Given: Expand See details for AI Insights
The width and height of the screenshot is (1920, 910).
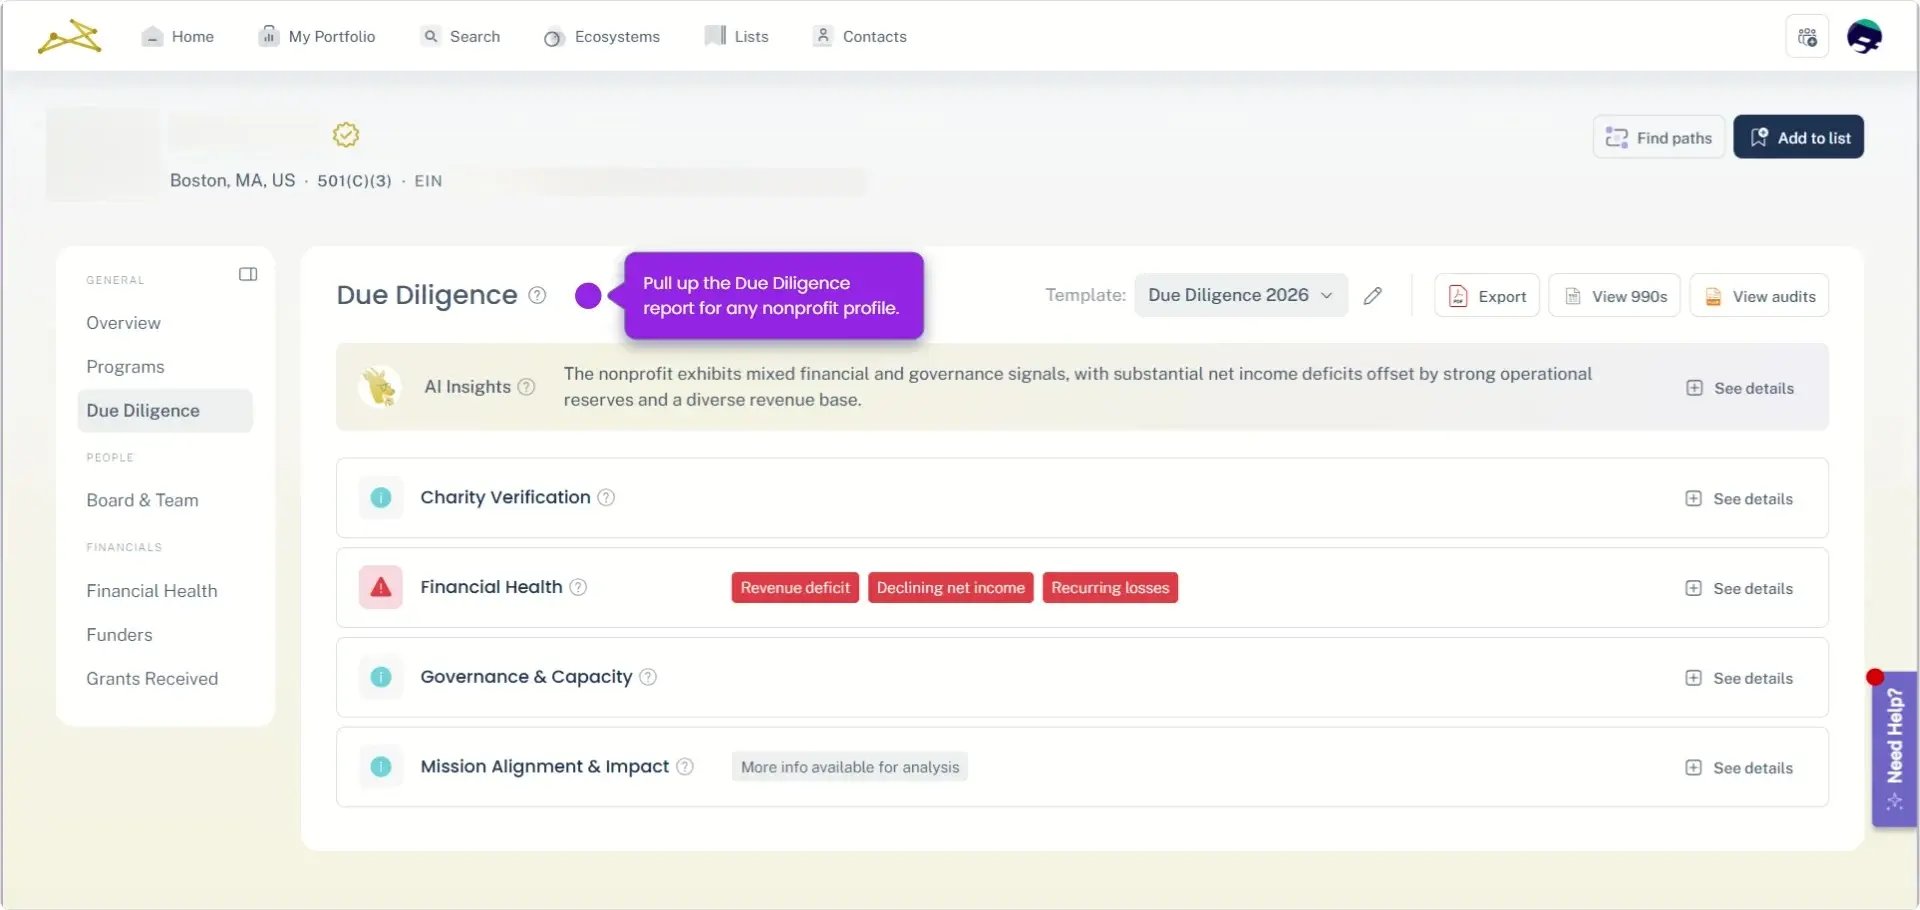Looking at the screenshot, I should [x=1740, y=388].
